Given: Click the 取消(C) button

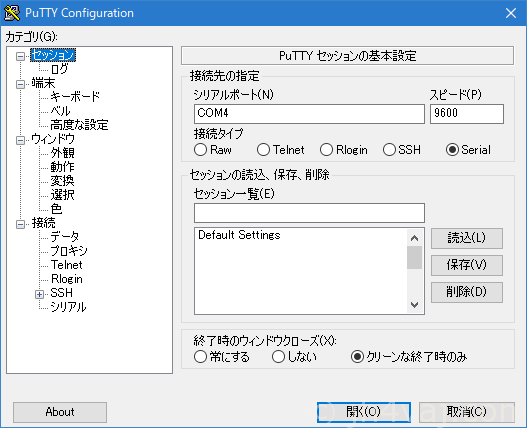Looking at the screenshot, I should pyautogui.click(x=467, y=412).
